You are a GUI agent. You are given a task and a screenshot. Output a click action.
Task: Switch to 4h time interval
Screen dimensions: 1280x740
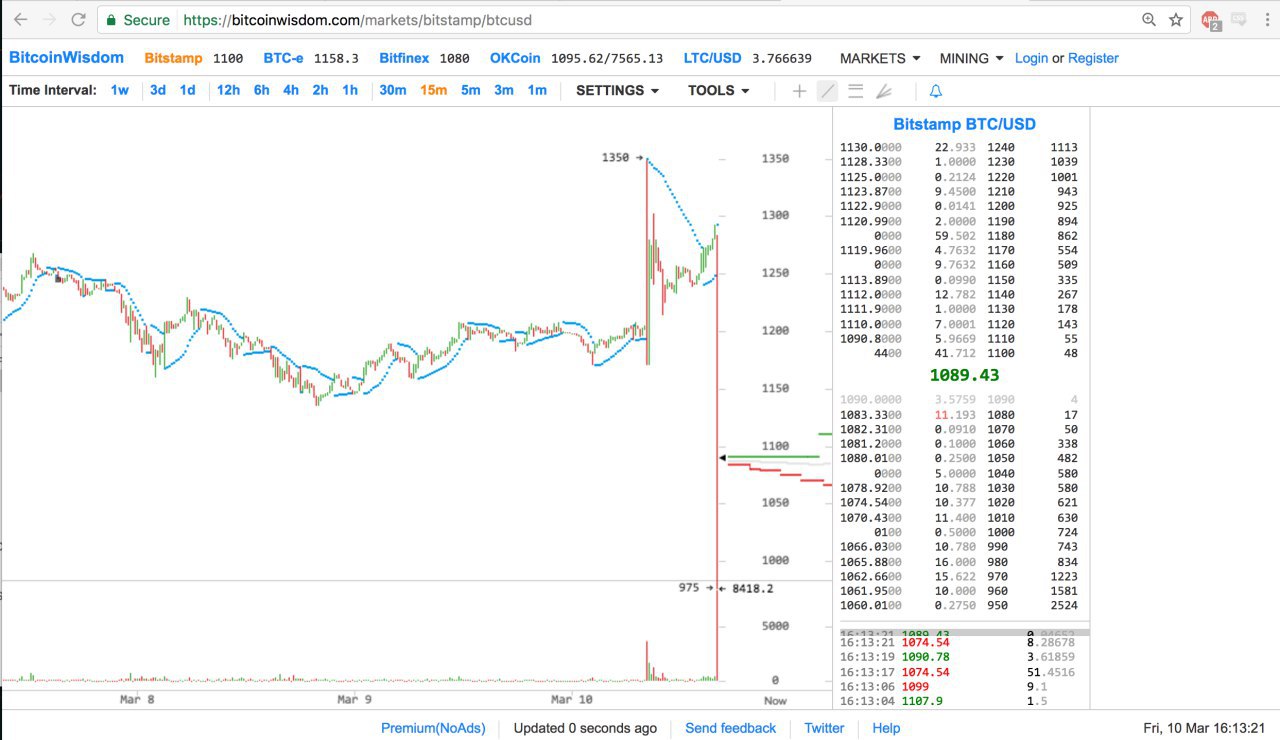pos(290,90)
